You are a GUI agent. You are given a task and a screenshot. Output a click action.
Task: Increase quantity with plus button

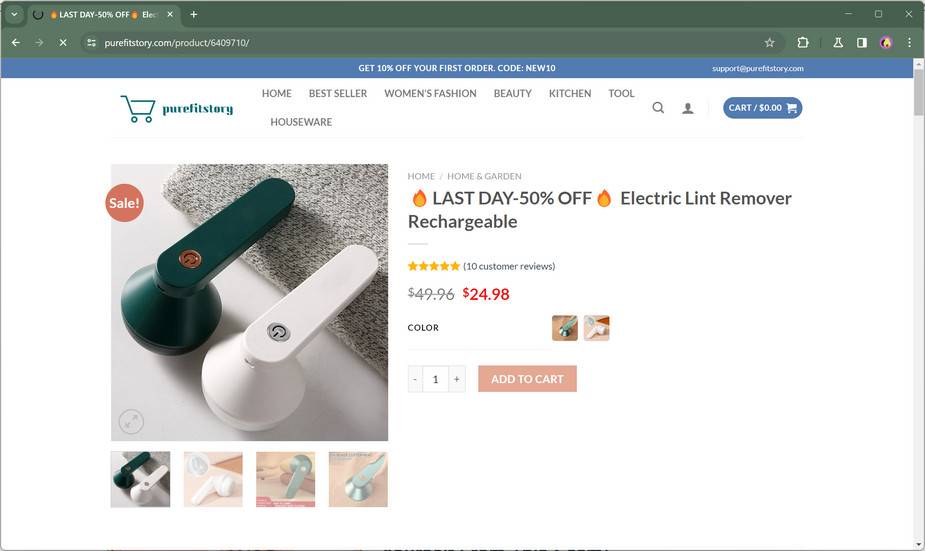[457, 379]
